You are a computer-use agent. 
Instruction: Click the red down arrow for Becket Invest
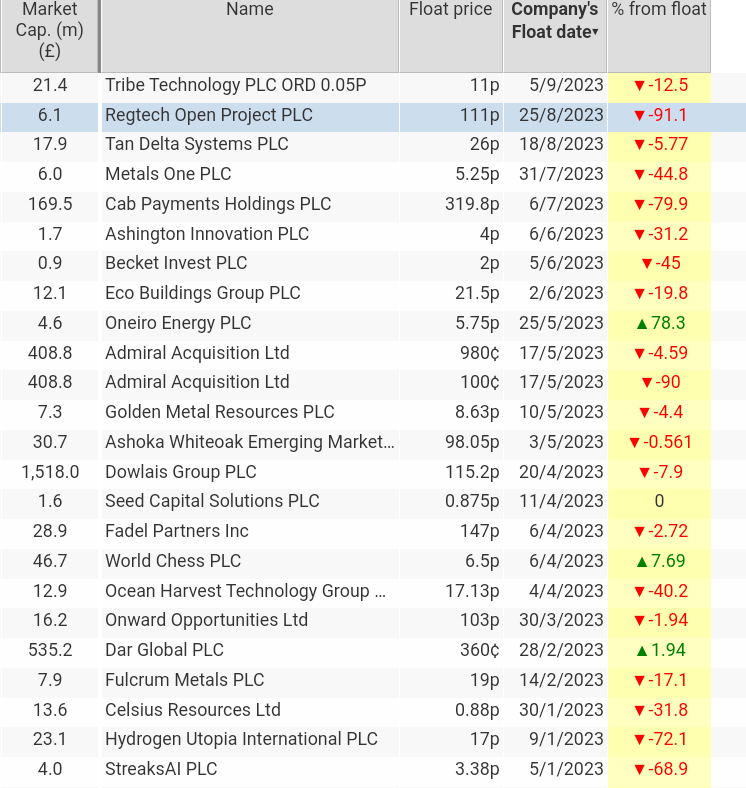click(647, 264)
